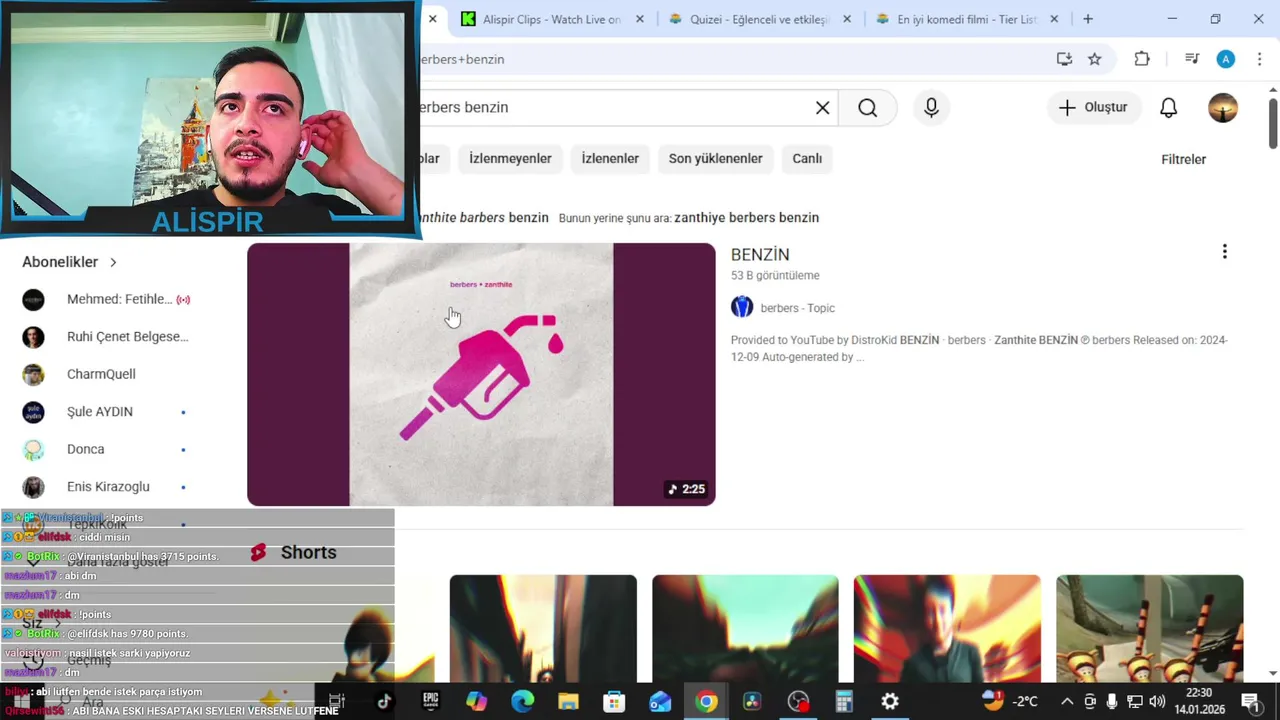
Task: Open Windows notification center icon
Action: point(1250,701)
